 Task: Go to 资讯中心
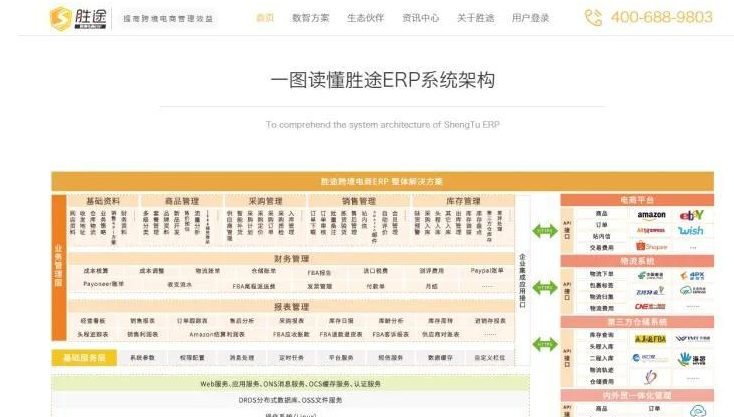point(421,18)
